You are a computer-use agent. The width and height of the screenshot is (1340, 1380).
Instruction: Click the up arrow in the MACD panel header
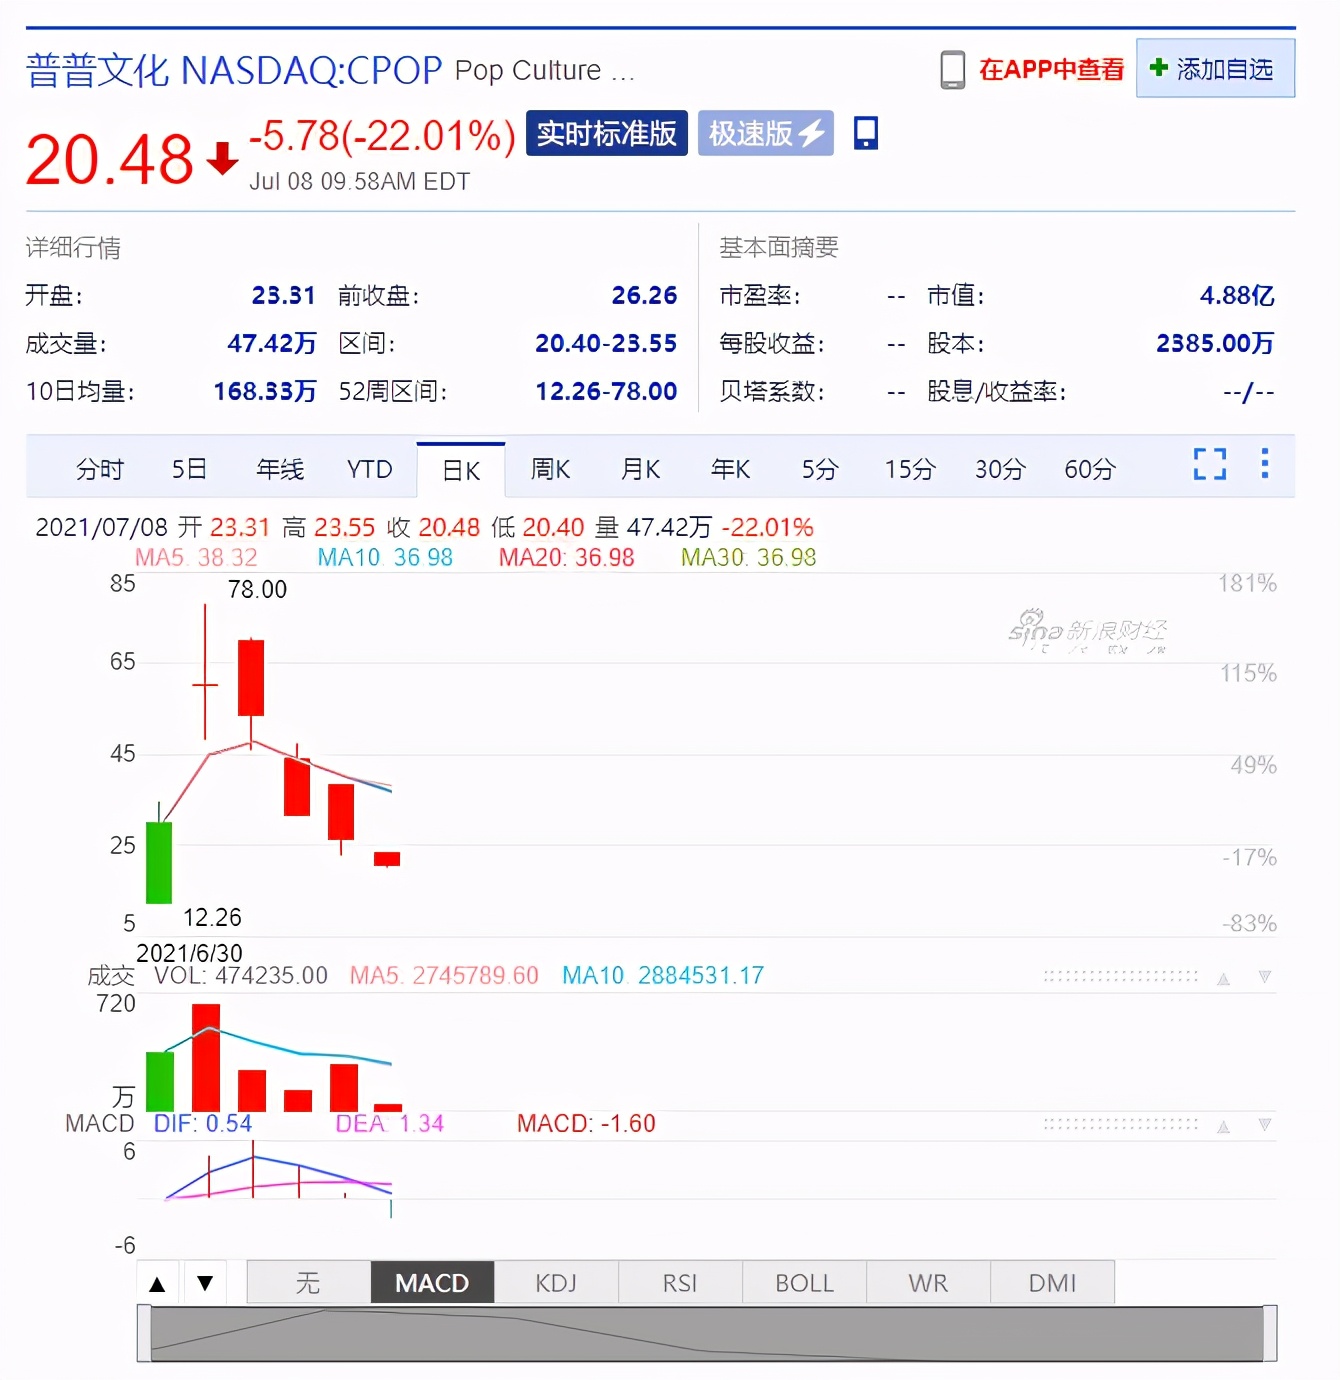(1223, 1126)
